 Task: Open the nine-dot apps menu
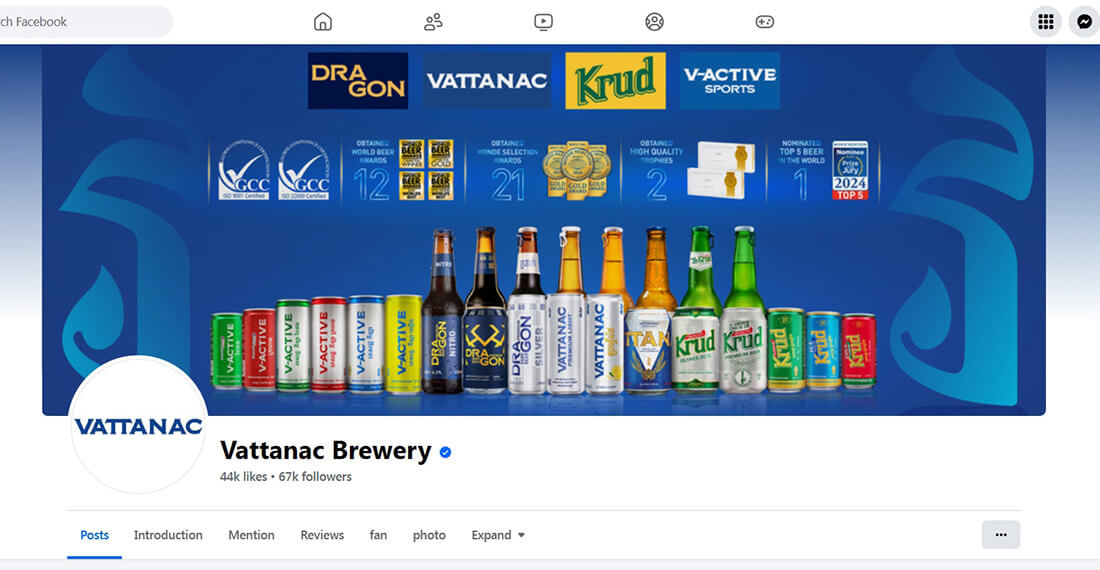tap(1045, 22)
